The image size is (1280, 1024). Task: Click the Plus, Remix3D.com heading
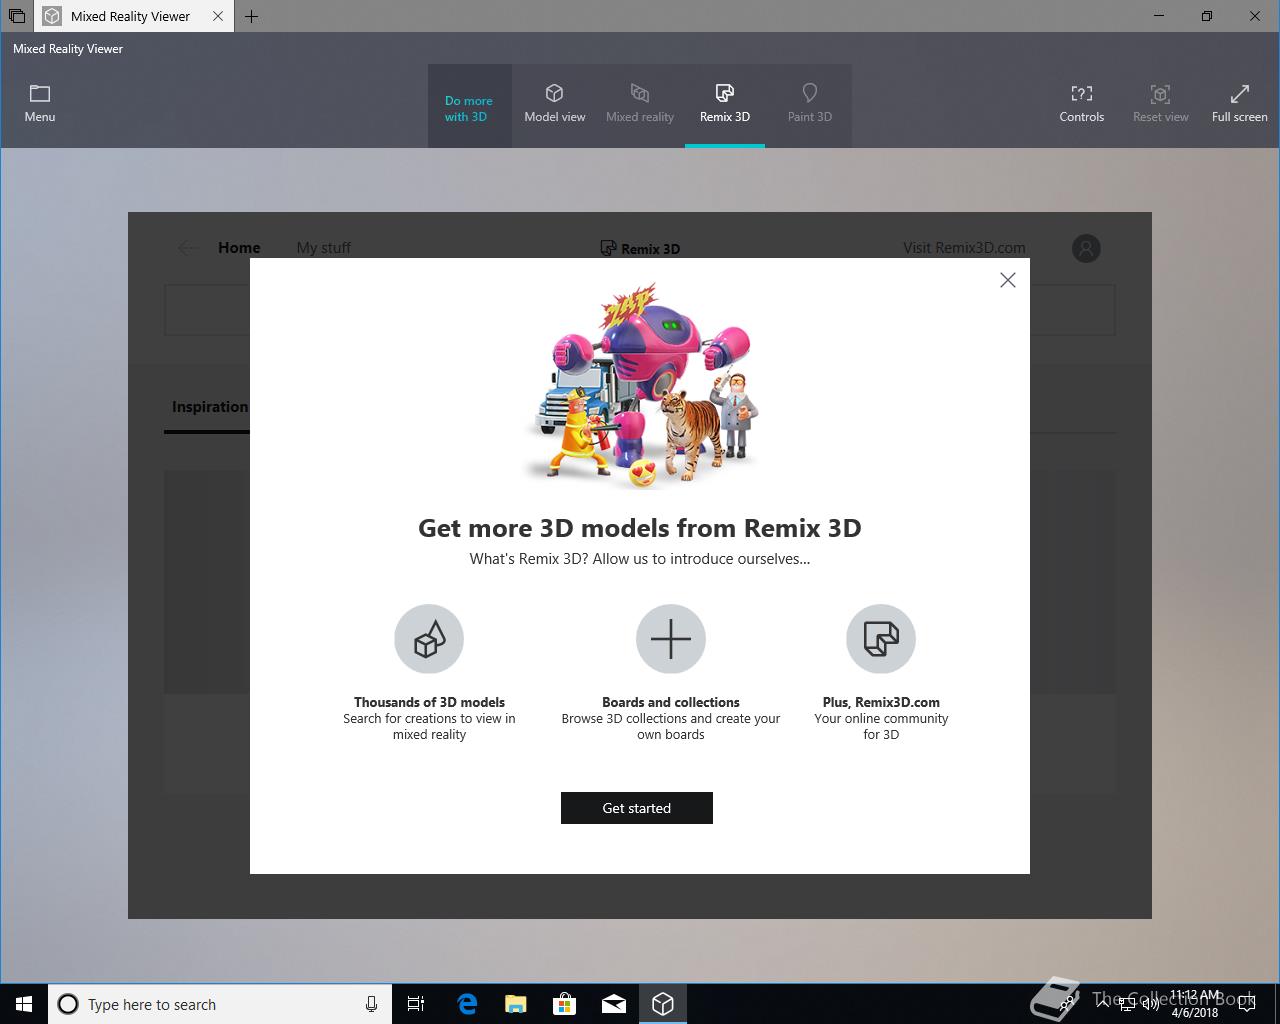[881, 702]
